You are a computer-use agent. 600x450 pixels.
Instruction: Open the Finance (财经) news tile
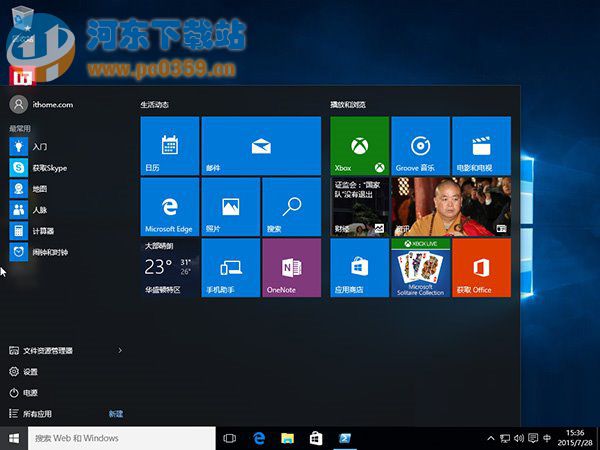coord(359,207)
